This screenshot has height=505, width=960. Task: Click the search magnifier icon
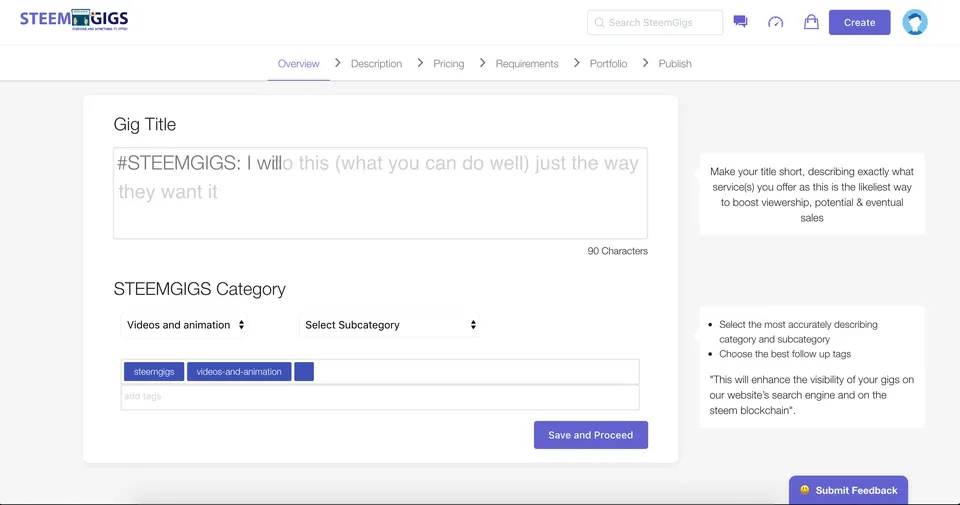click(x=599, y=23)
